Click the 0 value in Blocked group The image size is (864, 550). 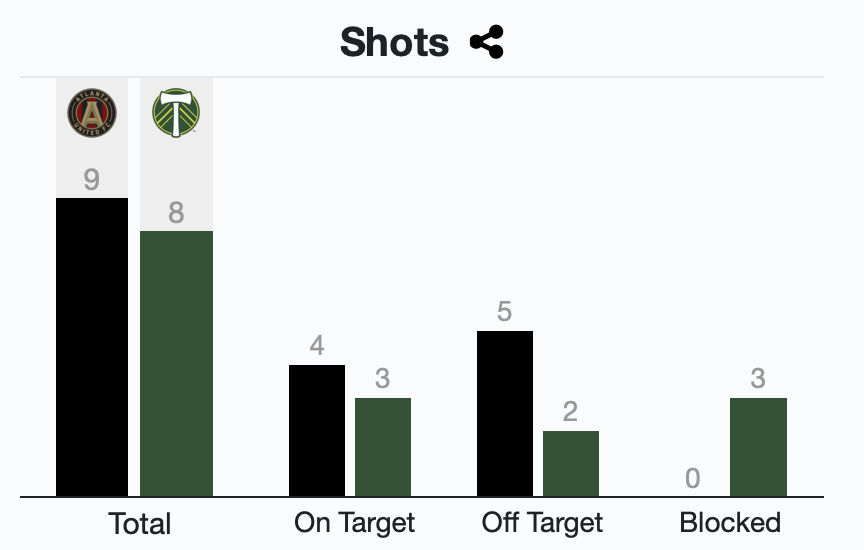pos(693,479)
